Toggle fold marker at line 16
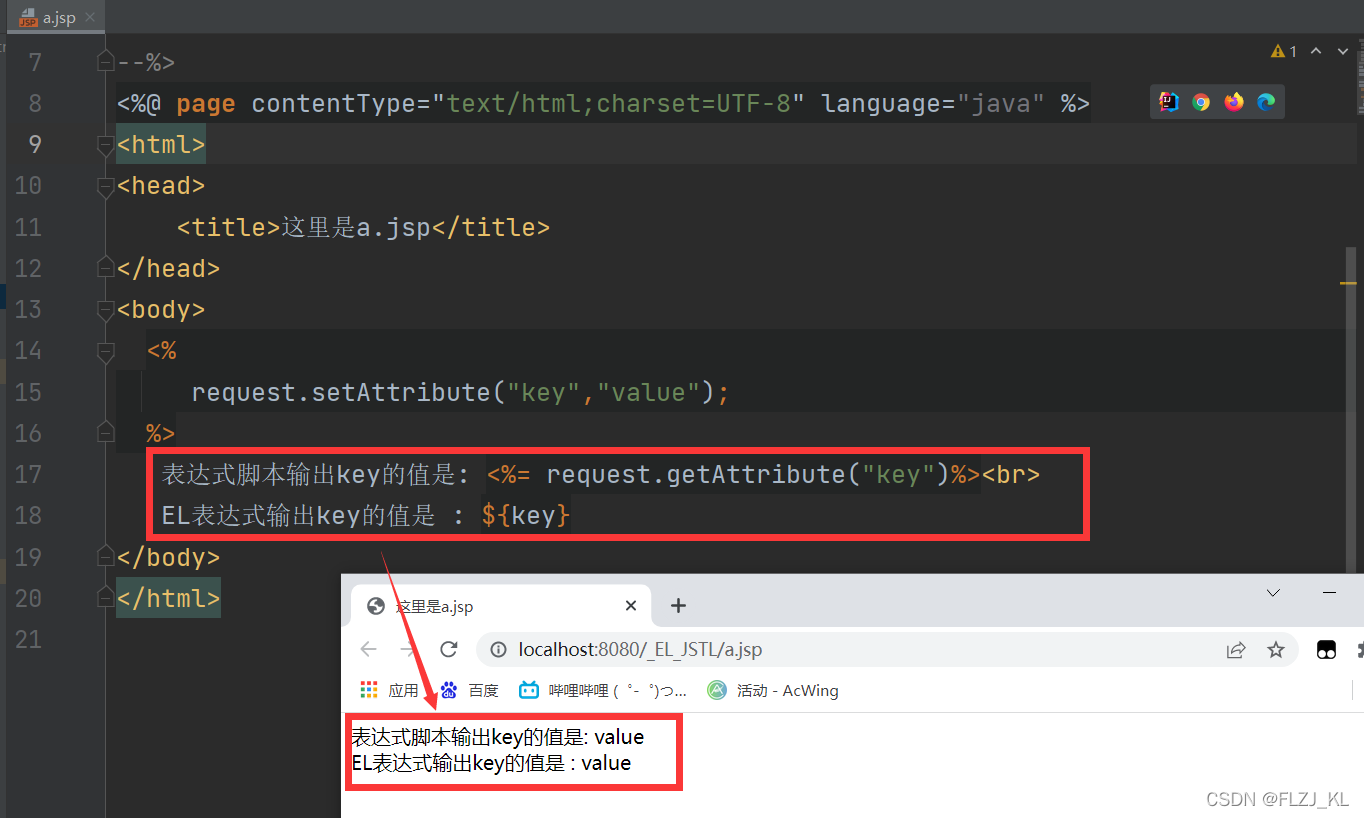Image resolution: width=1364 pixels, height=818 pixels. point(105,433)
